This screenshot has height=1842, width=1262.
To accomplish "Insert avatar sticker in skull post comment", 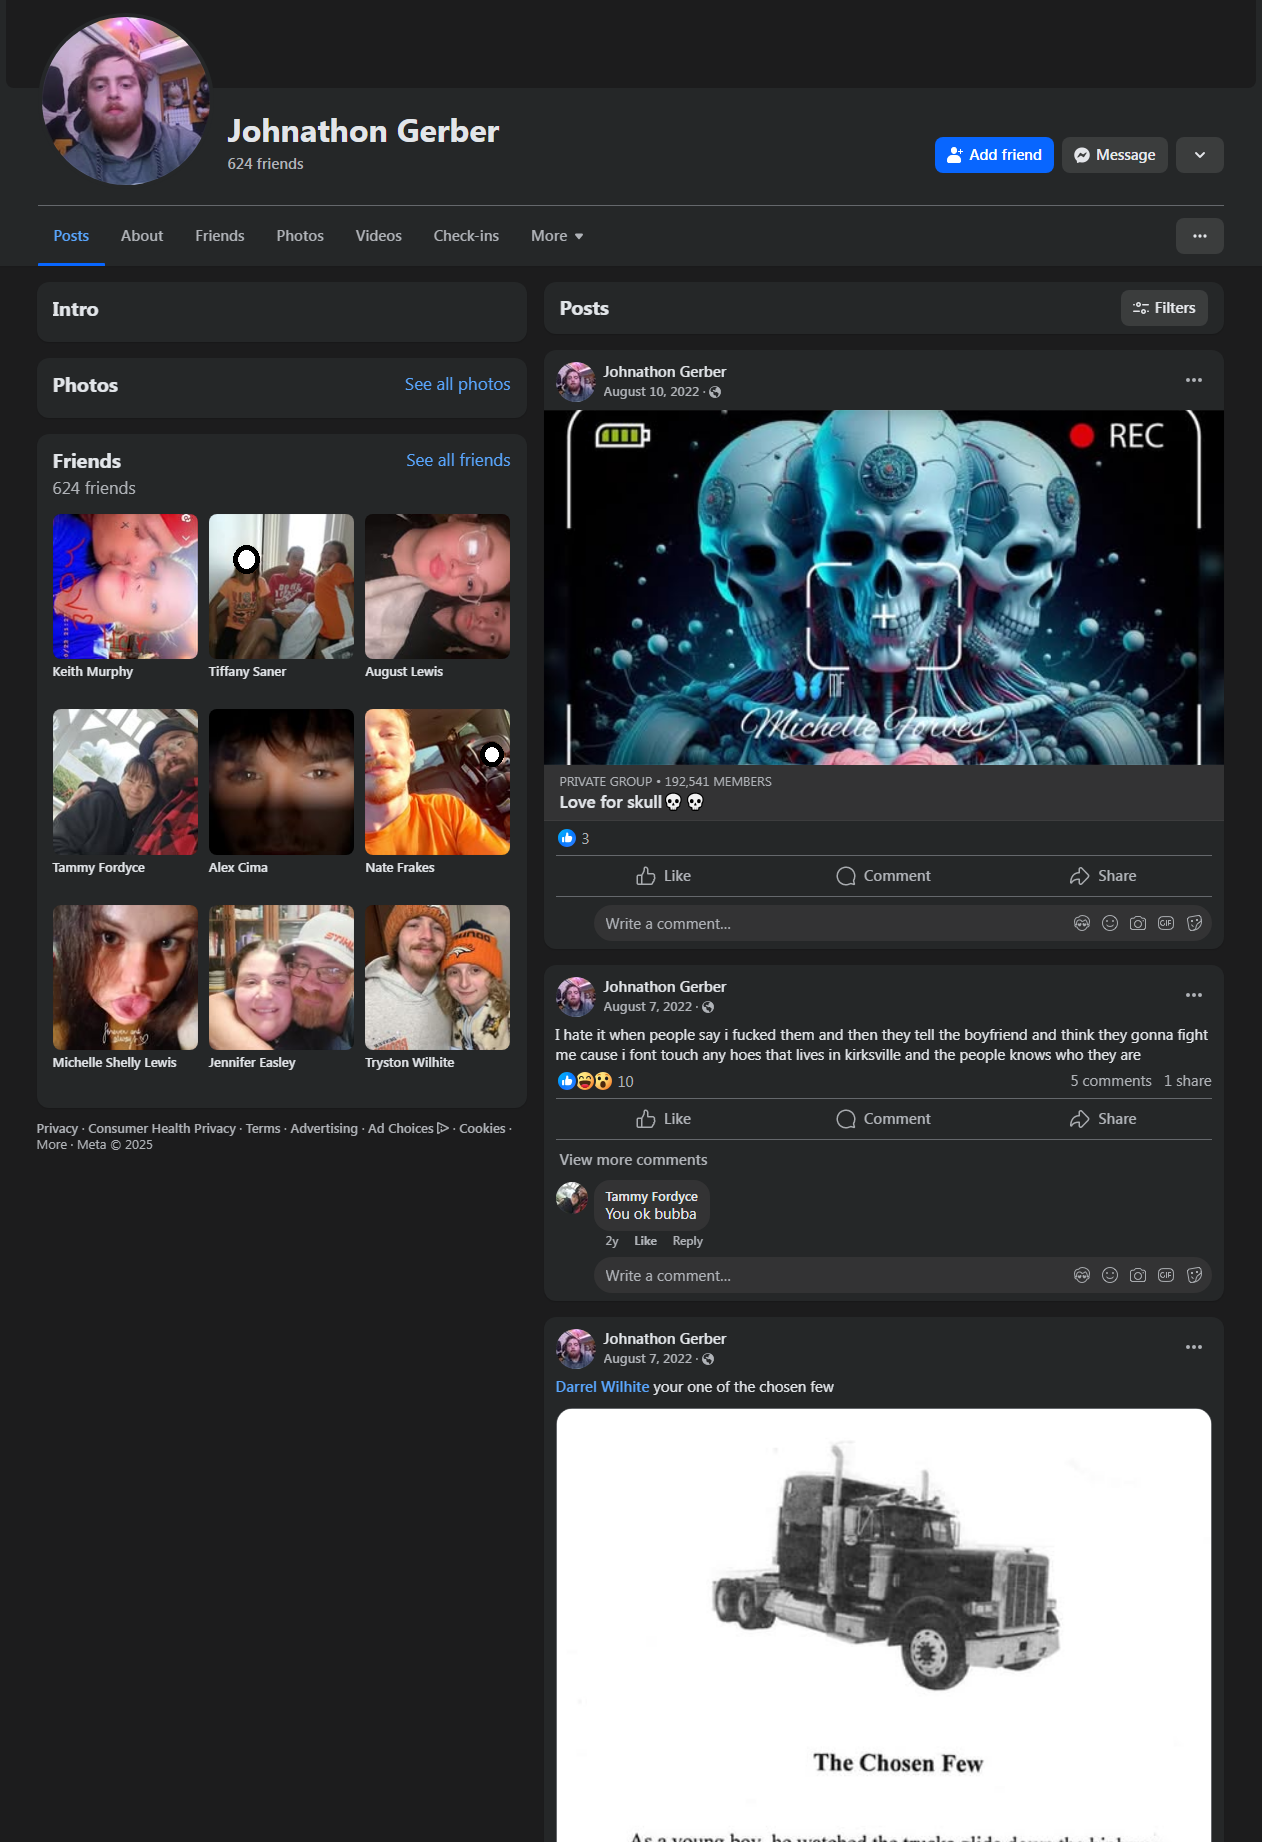I will pyautogui.click(x=1082, y=923).
